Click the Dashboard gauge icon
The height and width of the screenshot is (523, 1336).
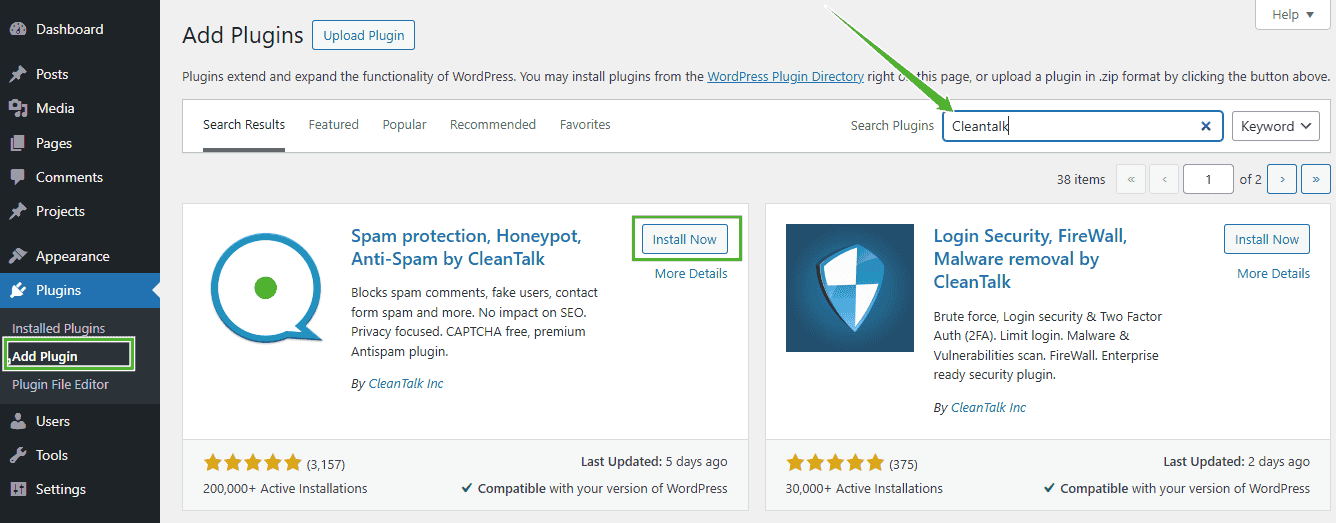[17, 29]
